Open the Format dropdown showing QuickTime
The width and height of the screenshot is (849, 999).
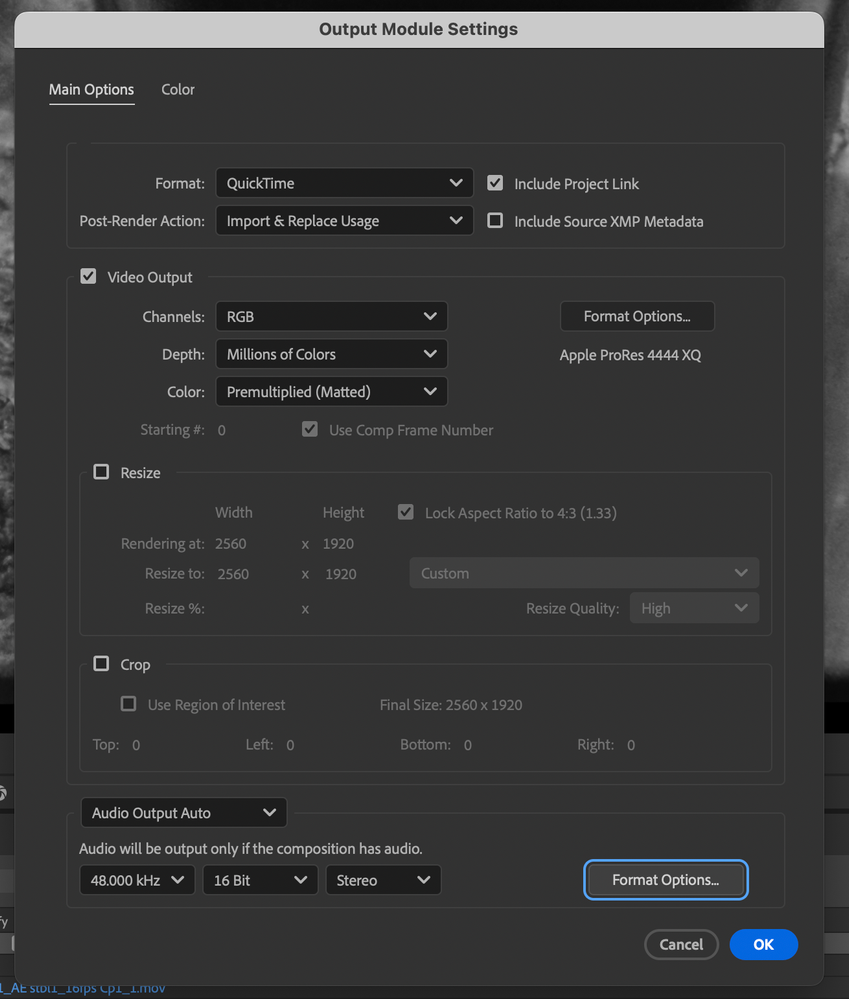344,183
